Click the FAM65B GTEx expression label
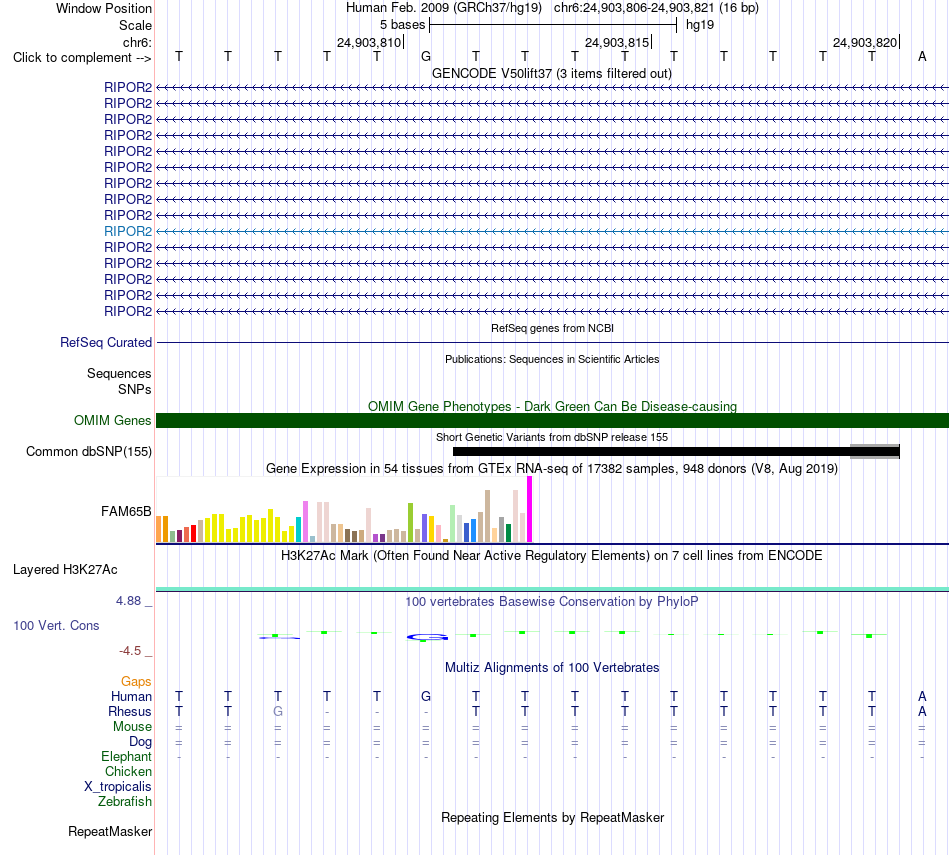The image size is (950, 855). [126, 511]
